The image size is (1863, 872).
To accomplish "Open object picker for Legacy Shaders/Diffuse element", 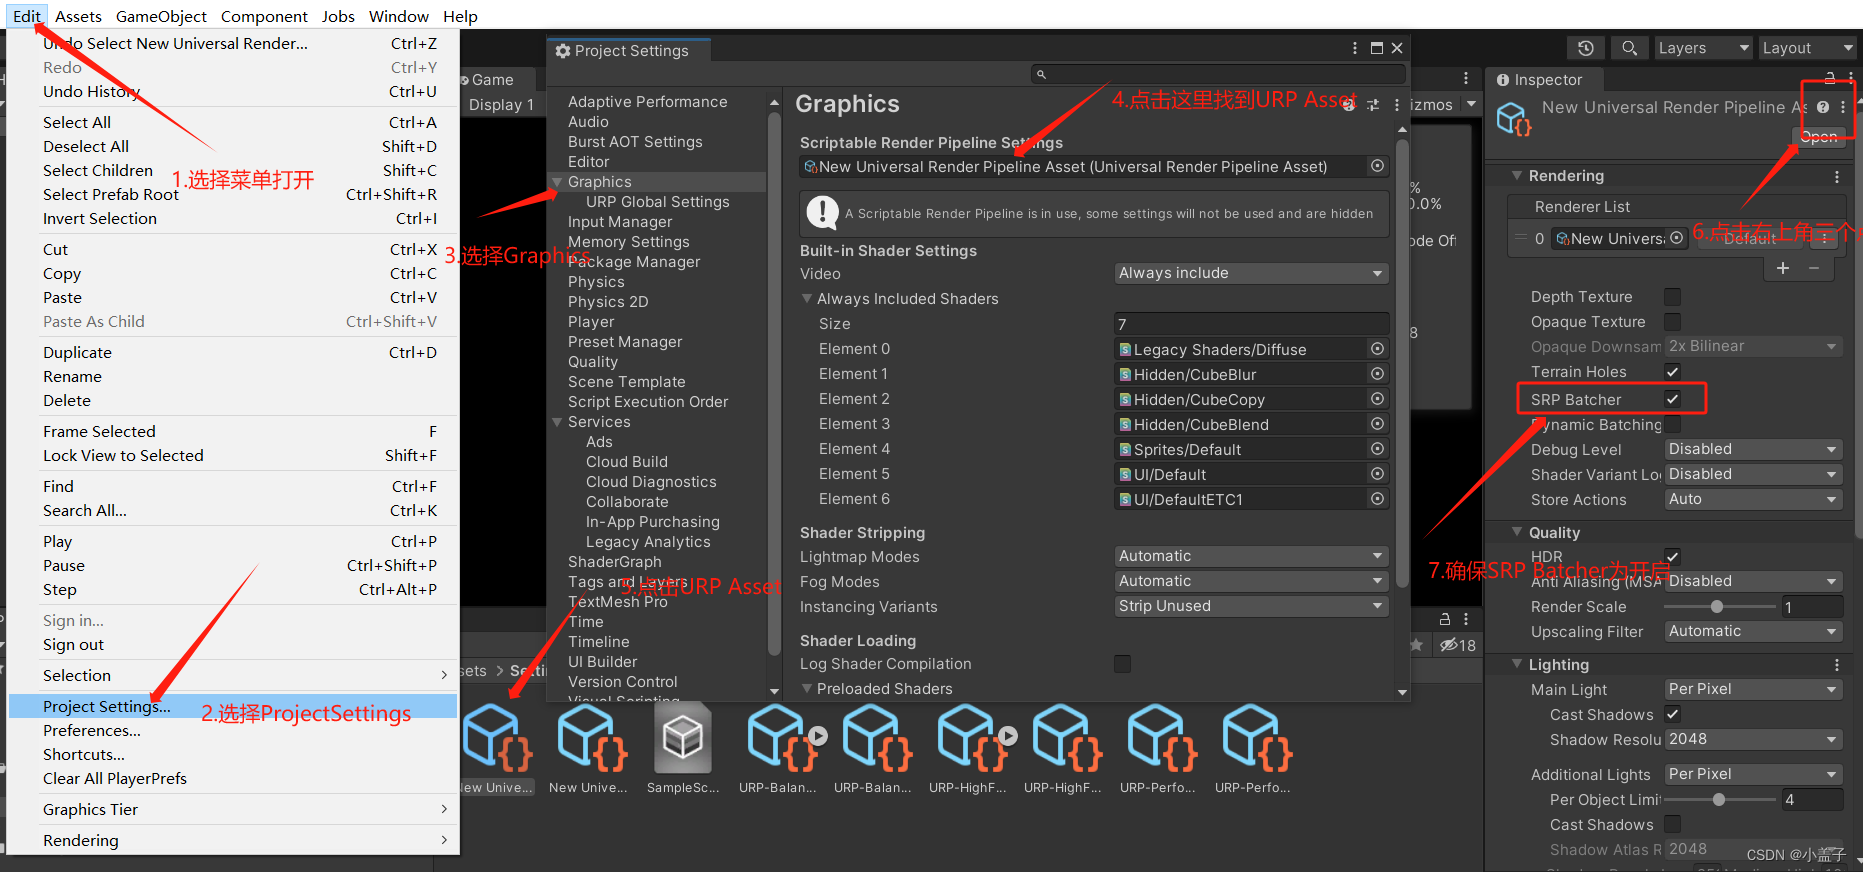I will (1377, 349).
